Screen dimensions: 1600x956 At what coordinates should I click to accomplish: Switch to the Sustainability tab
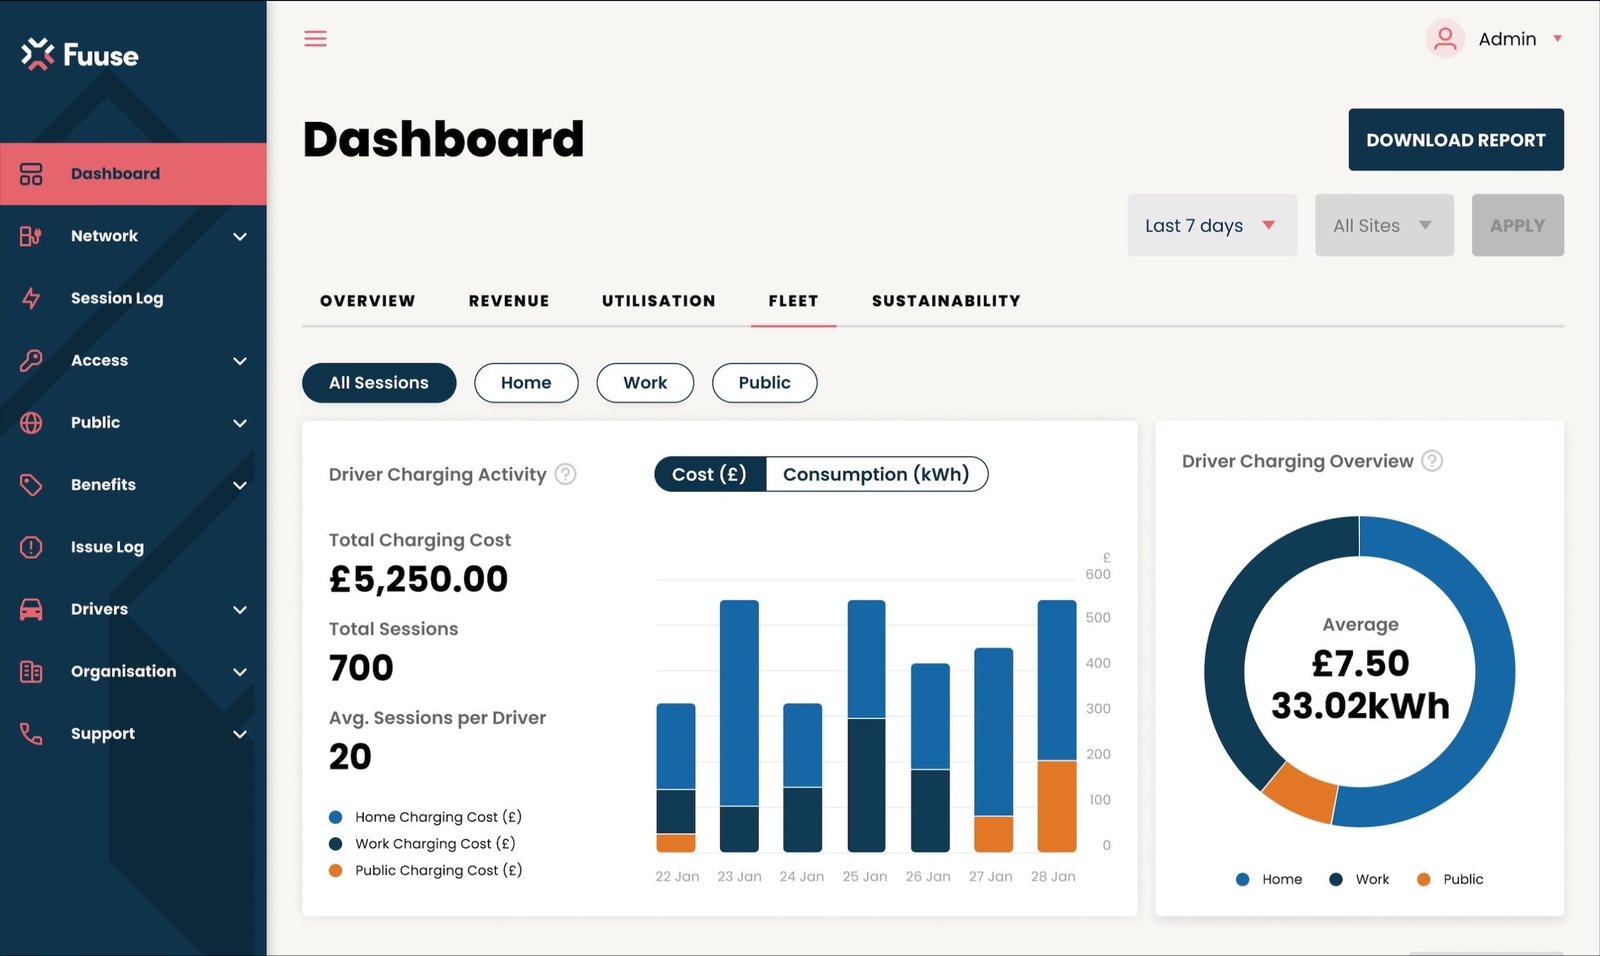click(946, 301)
